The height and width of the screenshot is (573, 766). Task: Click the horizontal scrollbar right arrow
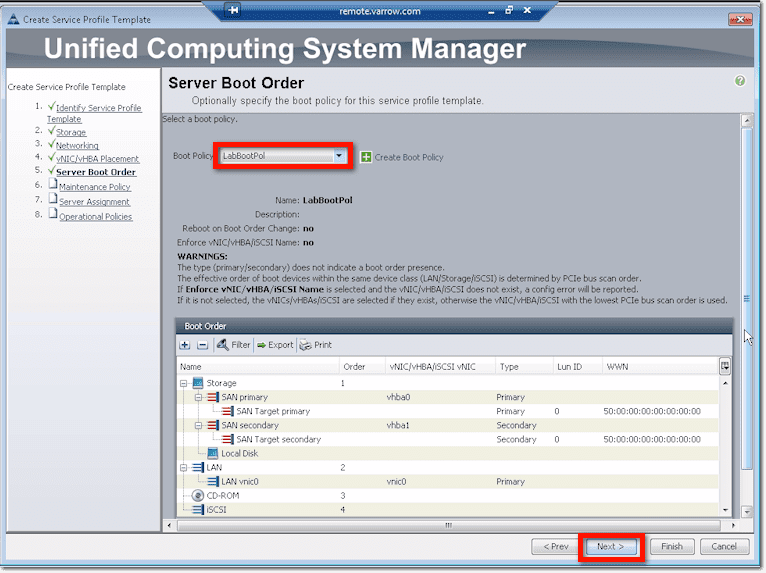733,525
